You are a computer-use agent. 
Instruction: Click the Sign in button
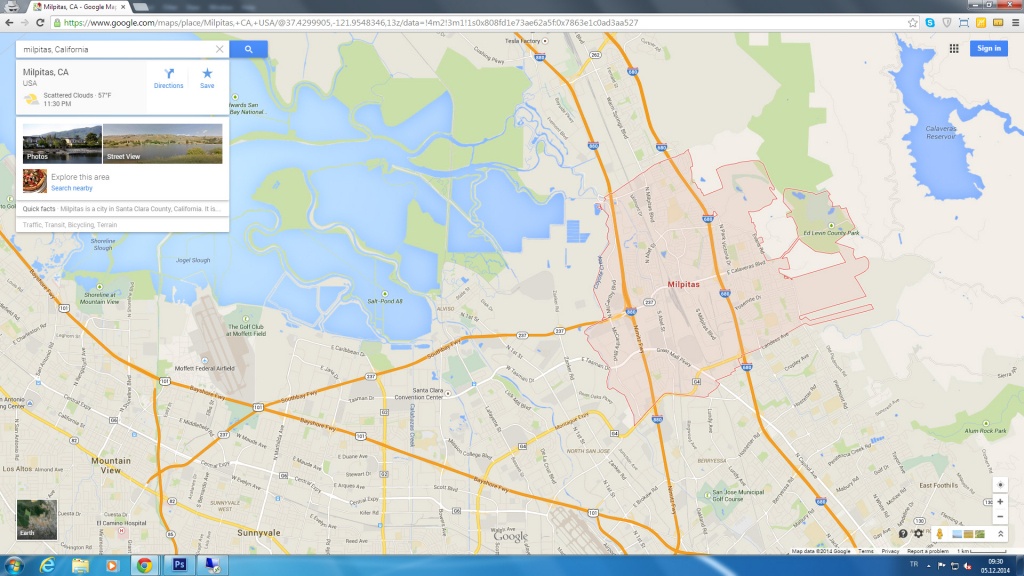(988, 48)
